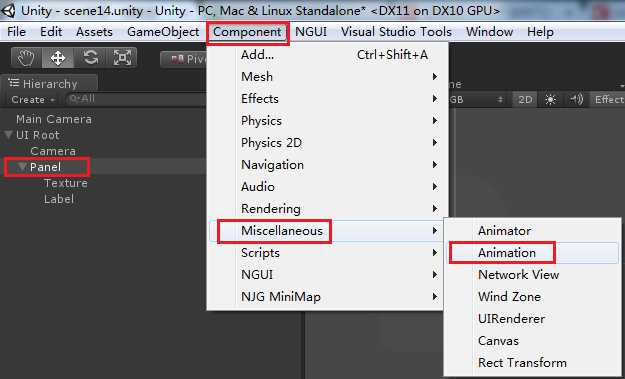Viewport: 625px width, 379px height.
Task: Toggle 2D scene view mode
Action: pyautogui.click(x=525, y=100)
